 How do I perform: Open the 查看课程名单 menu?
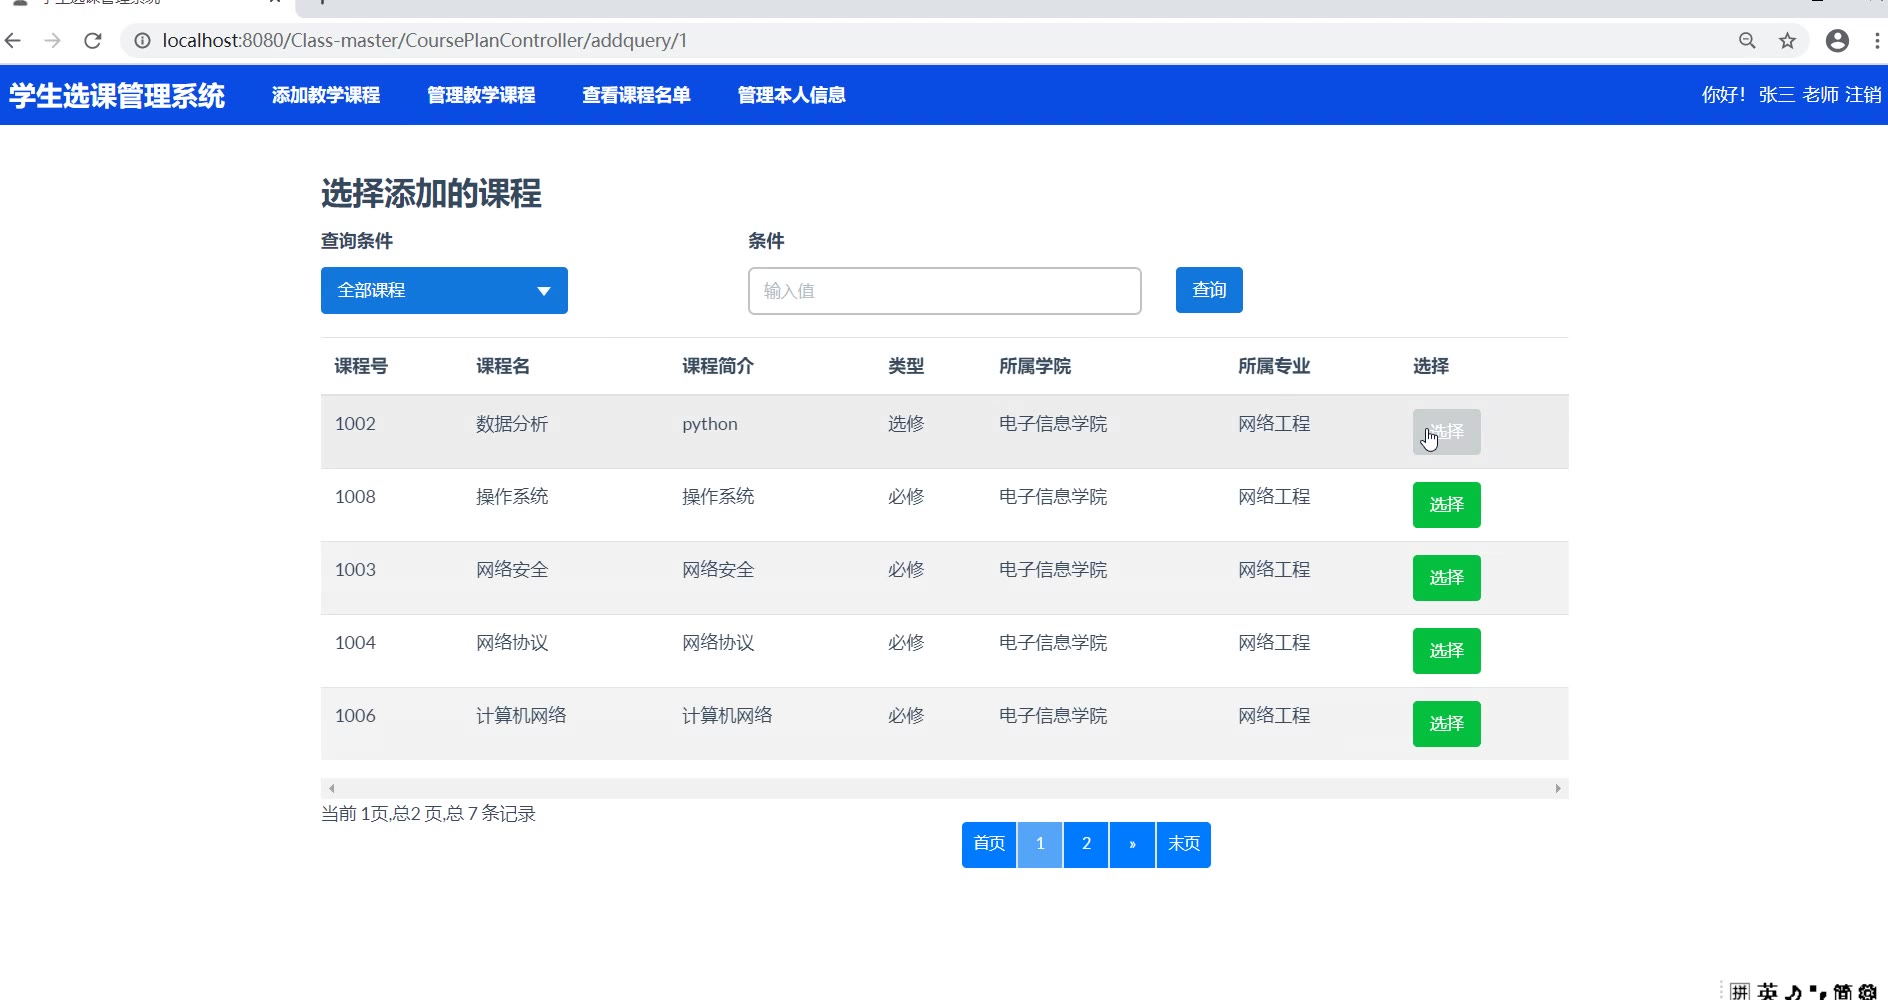[636, 95]
